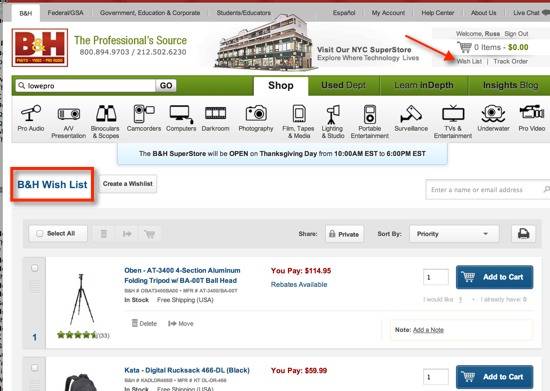This screenshot has width=550, height=391.
Task: Click the Kata Rucksack quantity field
Action: point(436,377)
